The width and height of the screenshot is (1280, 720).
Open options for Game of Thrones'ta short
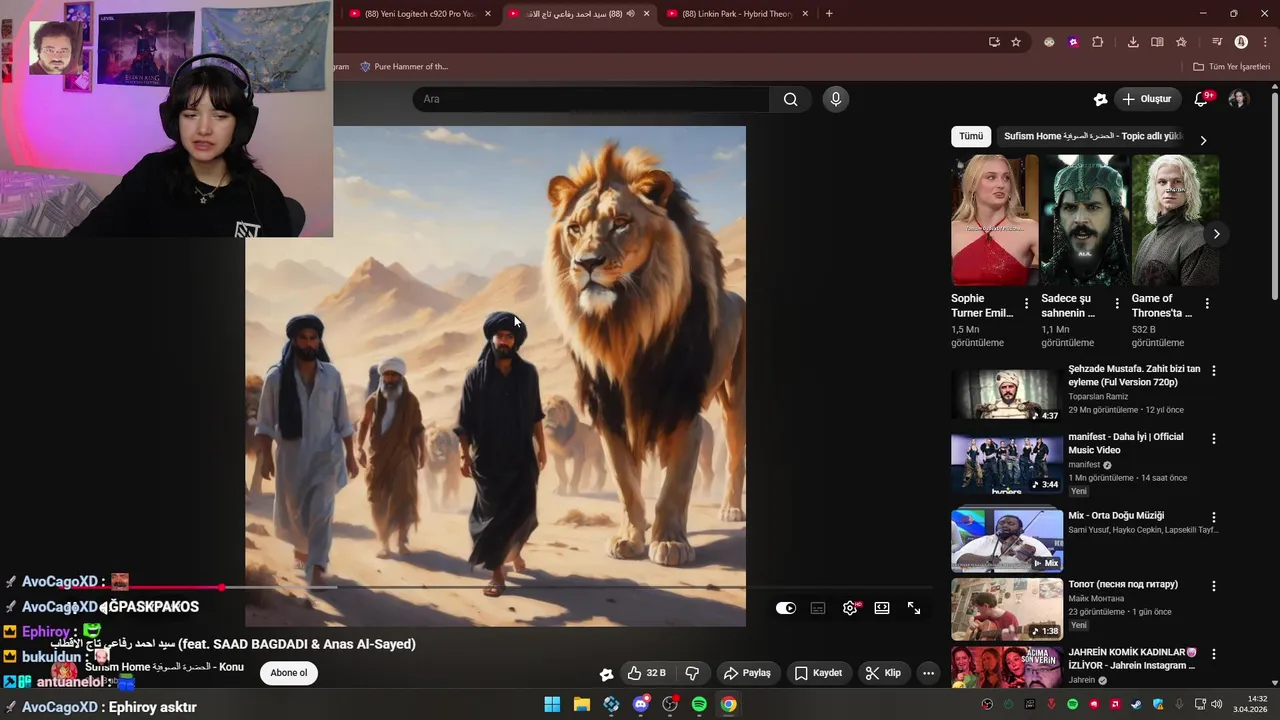click(1207, 303)
